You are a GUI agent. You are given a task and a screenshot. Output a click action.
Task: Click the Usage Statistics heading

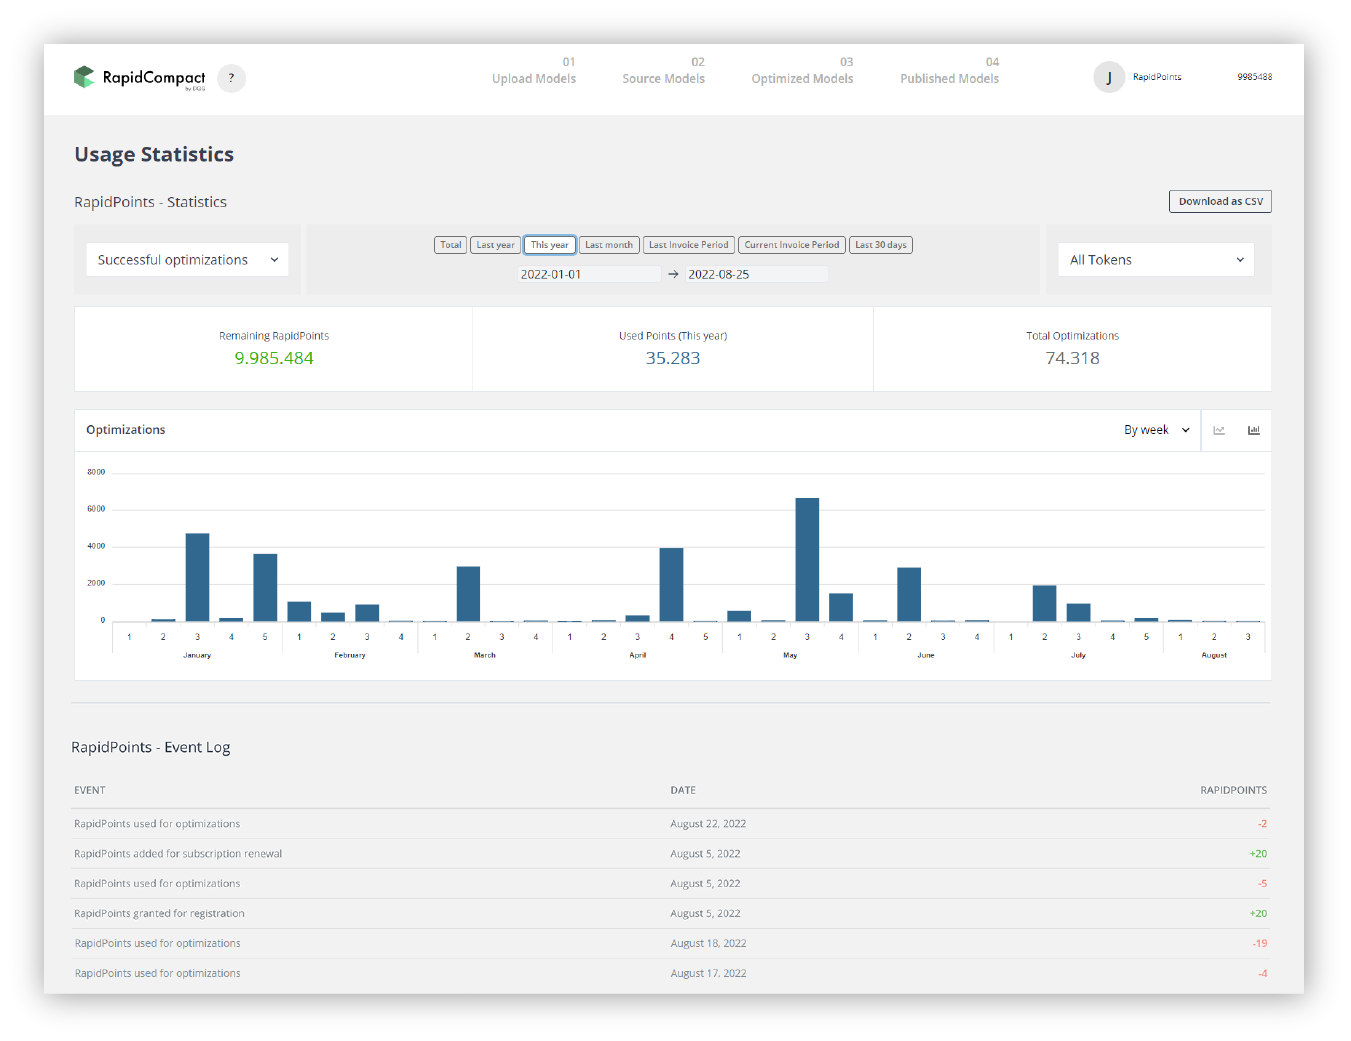point(154,154)
